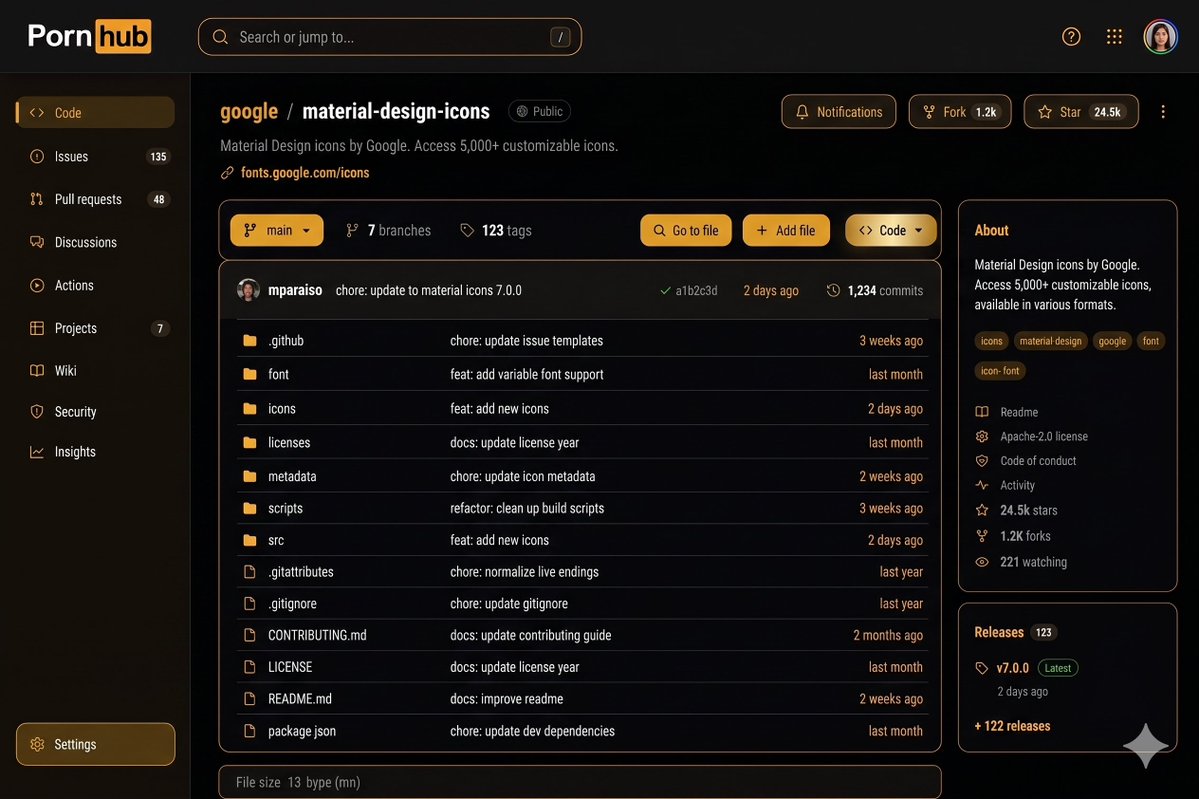Select the material-design topic tag
This screenshot has height=799, width=1199.
point(1050,341)
